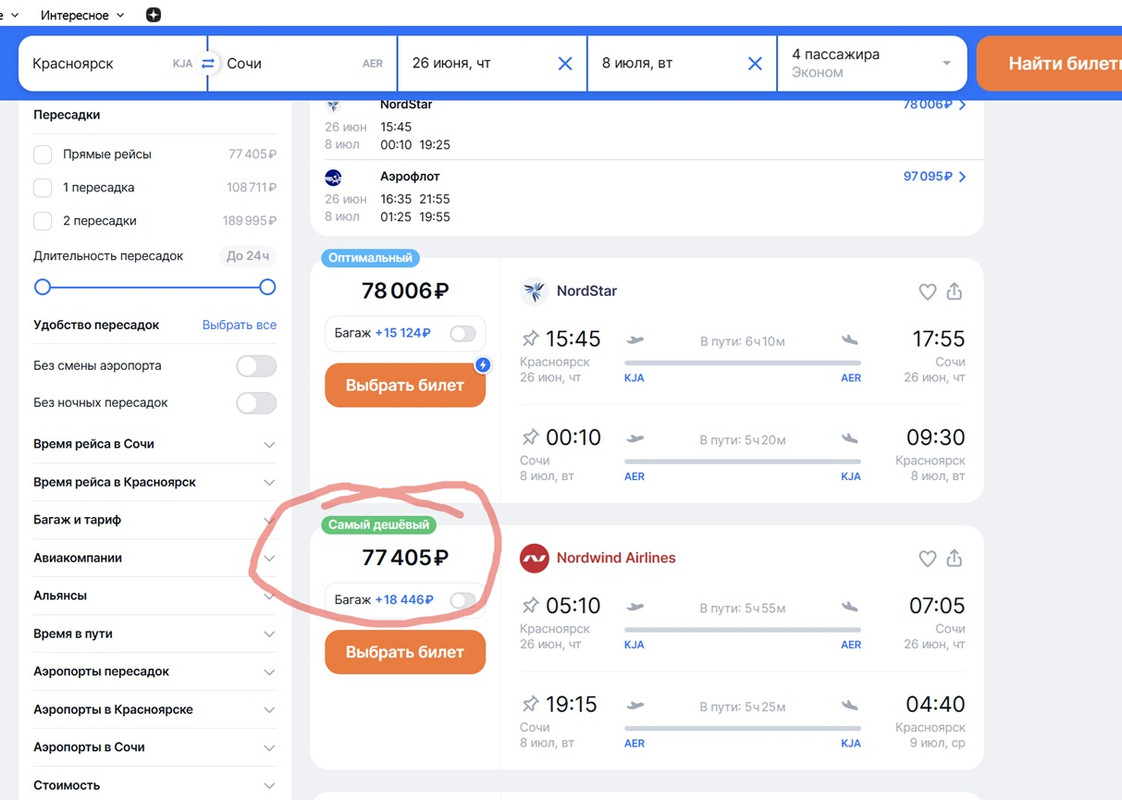Enable baggage +18 446₽ on Nordwind ticket
The image size is (1122, 800).
click(x=463, y=600)
